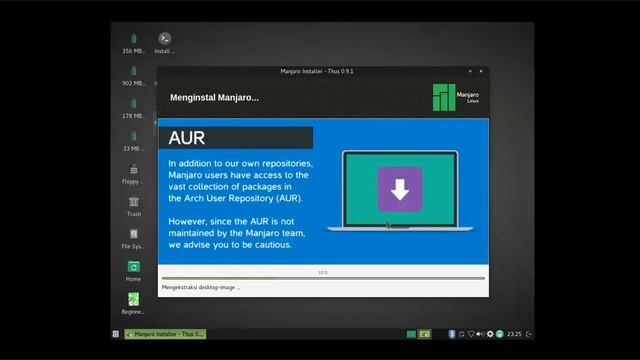Click the AUR slide title
This screenshot has height=360, width=640.
(187, 138)
